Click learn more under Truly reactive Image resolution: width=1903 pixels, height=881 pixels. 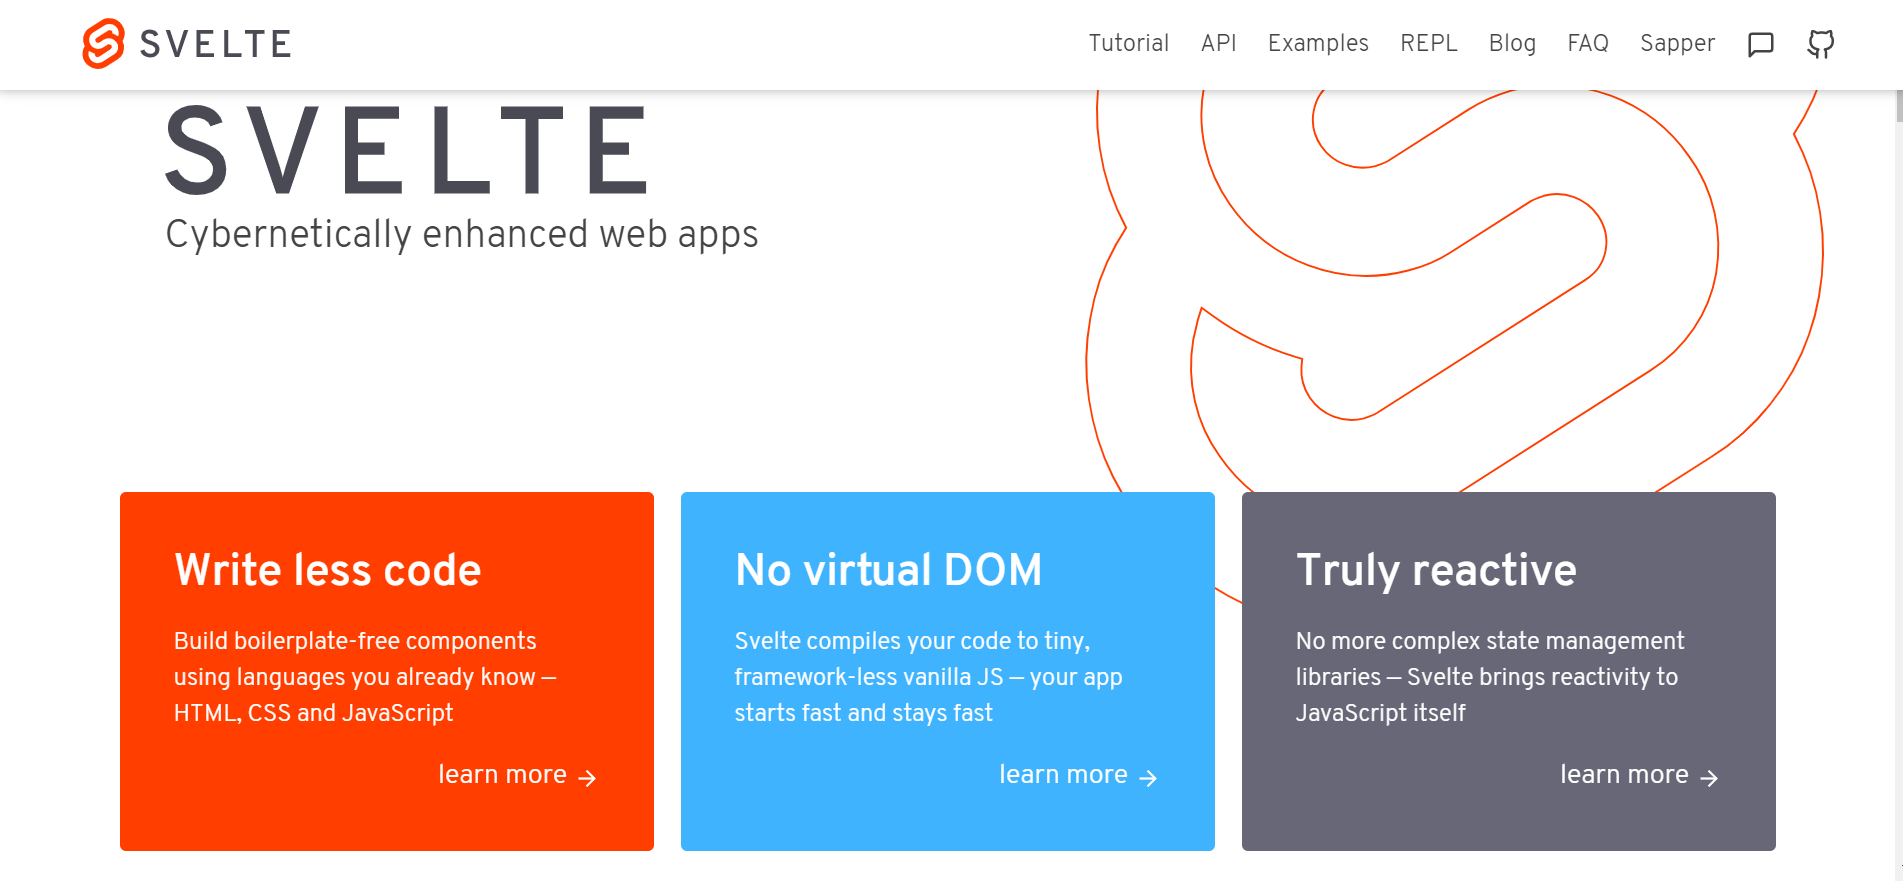coord(1624,774)
